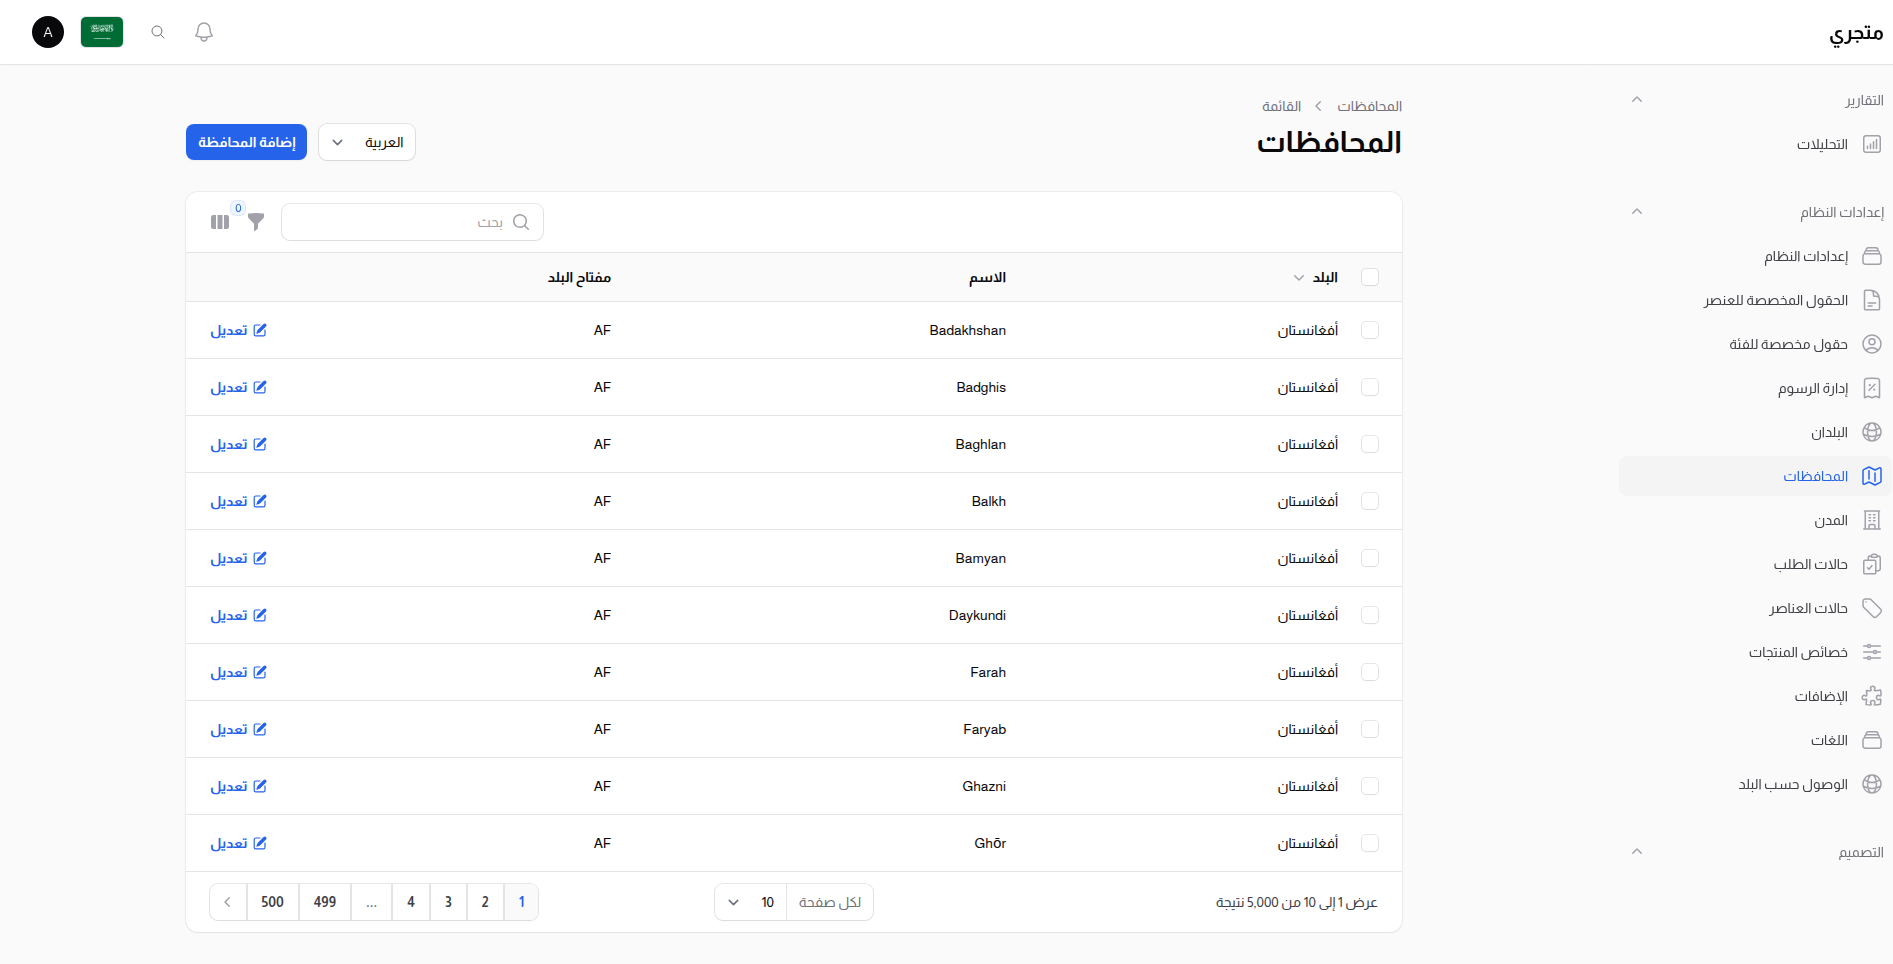
Task: Check the checkbox on the Balkh row
Action: (1370, 501)
